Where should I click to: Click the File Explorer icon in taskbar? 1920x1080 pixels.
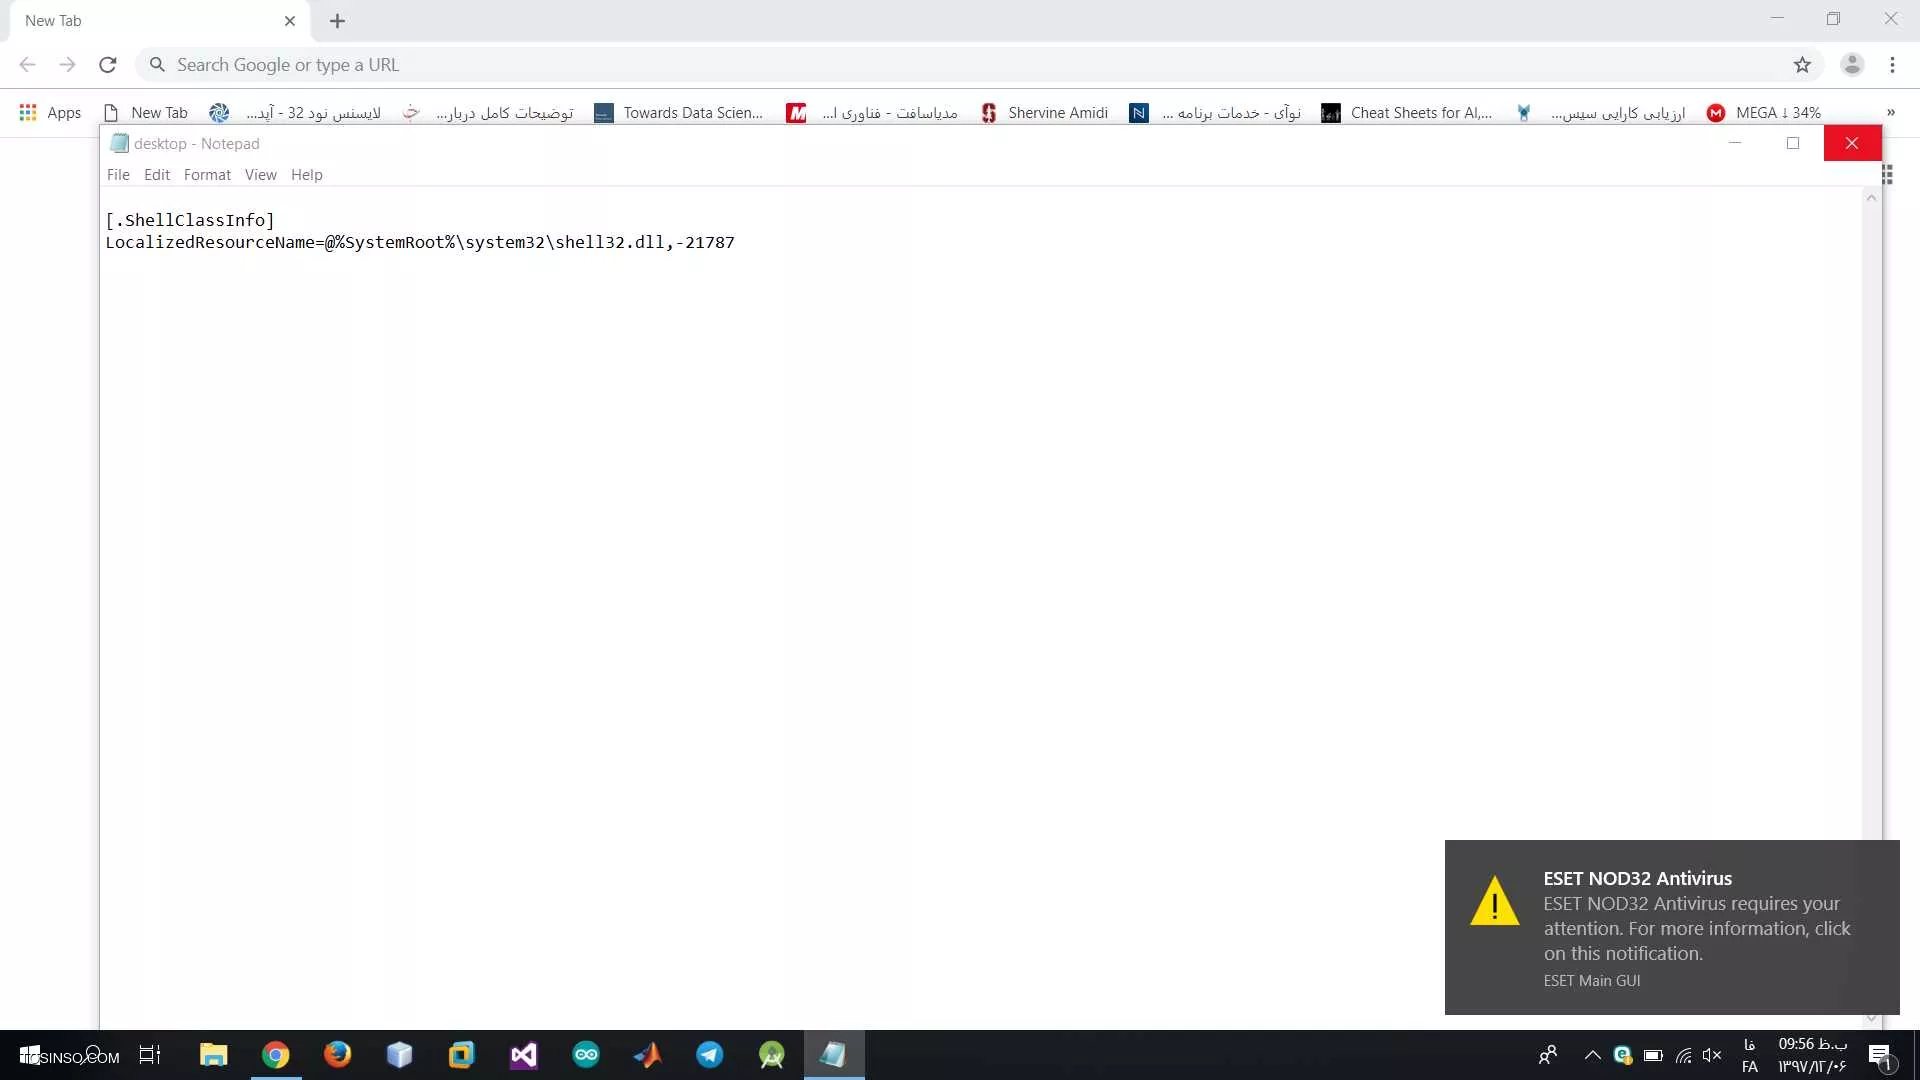coord(214,1055)
